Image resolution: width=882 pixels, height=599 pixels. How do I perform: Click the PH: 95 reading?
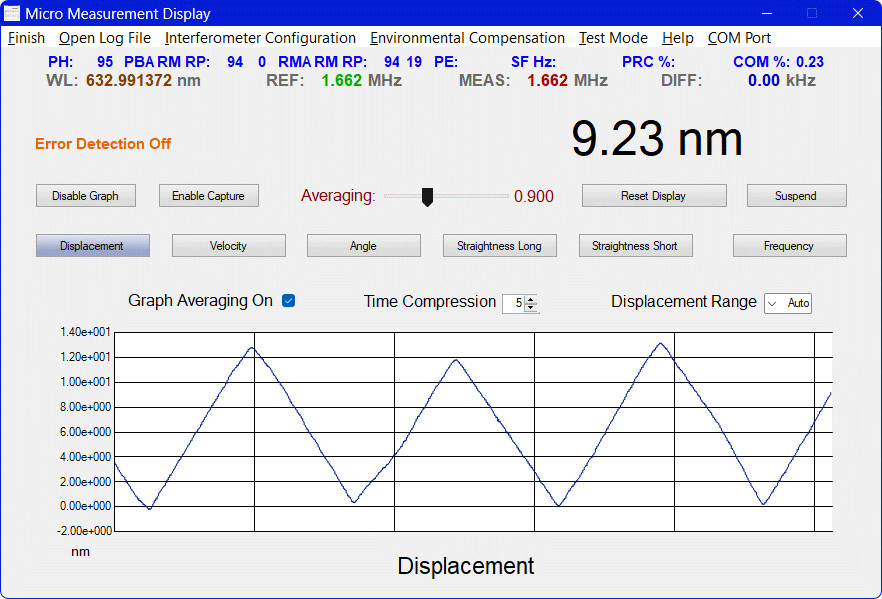pyautogui.click(x=80, y=62)
